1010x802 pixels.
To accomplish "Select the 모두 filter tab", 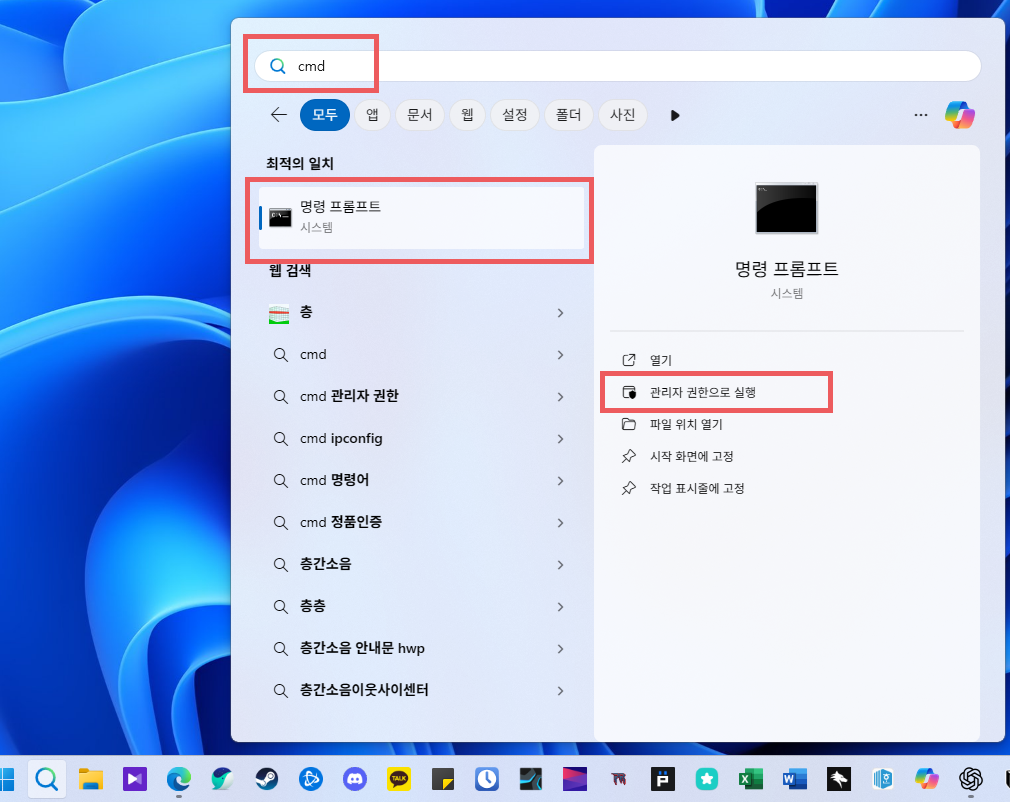I will pos(325,115).
